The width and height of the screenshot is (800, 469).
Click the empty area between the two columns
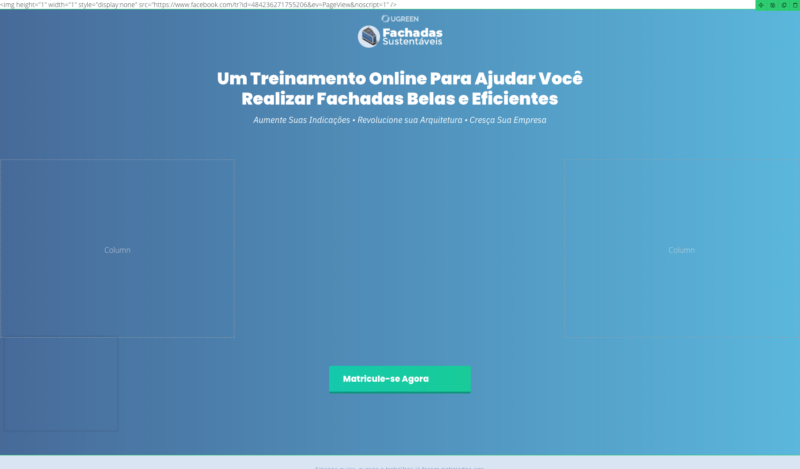[400, 249]
